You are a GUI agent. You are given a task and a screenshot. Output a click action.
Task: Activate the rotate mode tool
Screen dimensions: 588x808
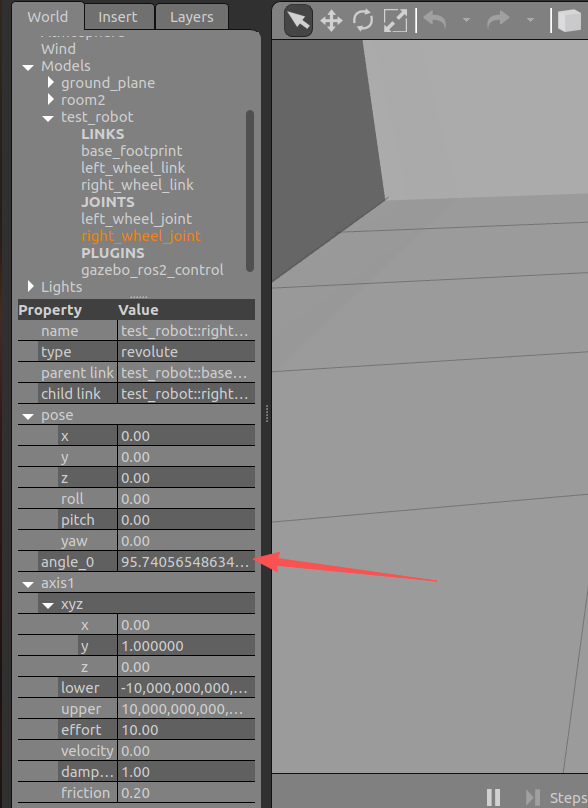(x=363, y=21)
